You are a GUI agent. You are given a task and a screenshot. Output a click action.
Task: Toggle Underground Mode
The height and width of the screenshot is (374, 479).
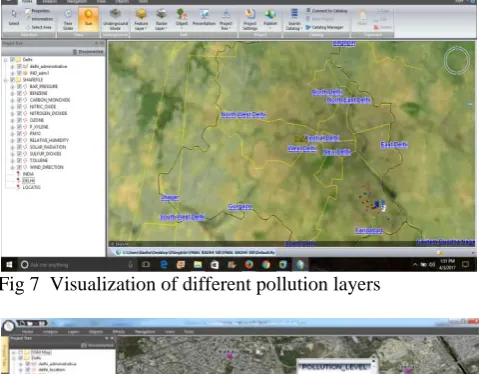click(115, 19)
